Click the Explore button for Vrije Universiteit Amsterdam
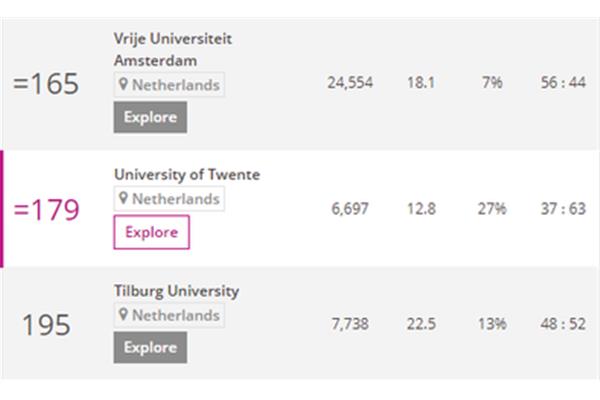The width and height of the screenshot is (600, 400). click(150, 117)
